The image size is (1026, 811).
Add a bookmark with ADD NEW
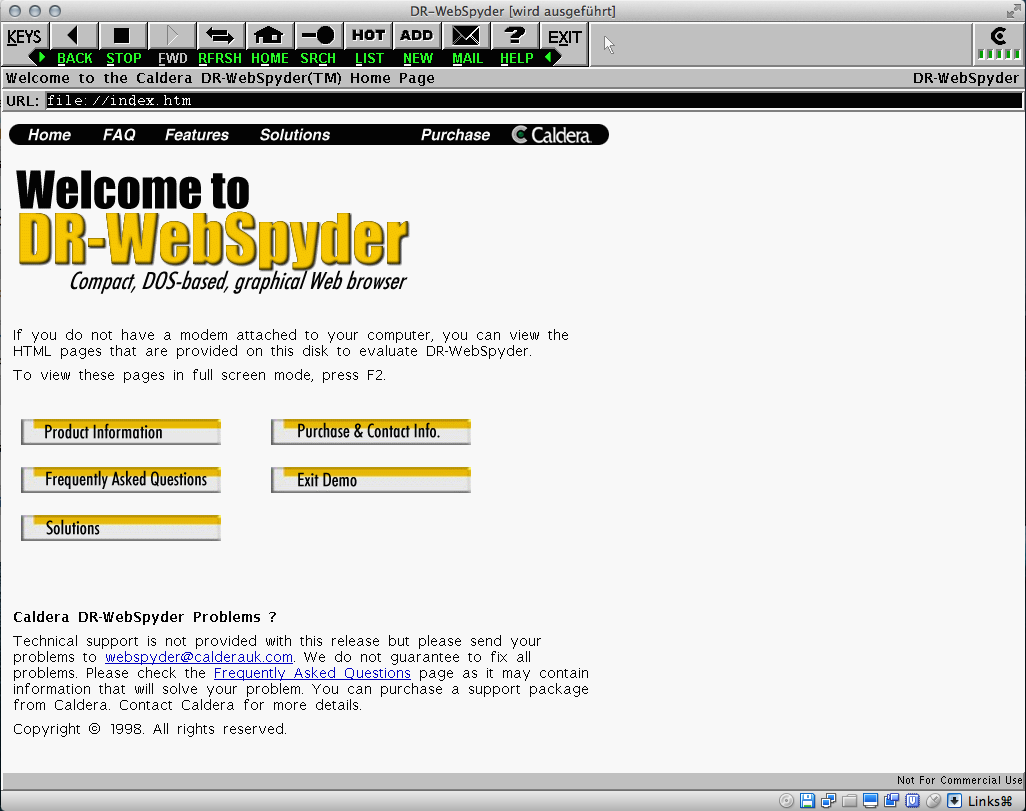click(417, 36)
